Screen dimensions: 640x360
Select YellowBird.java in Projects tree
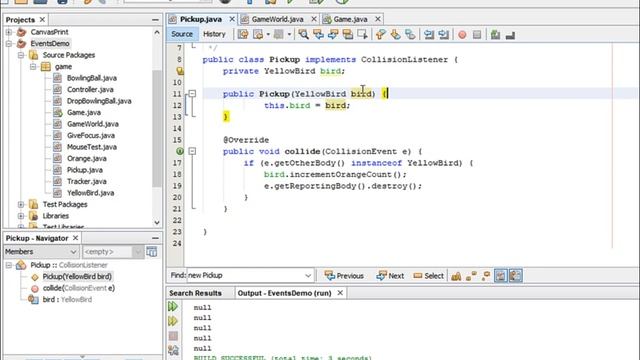pos(91,193)
